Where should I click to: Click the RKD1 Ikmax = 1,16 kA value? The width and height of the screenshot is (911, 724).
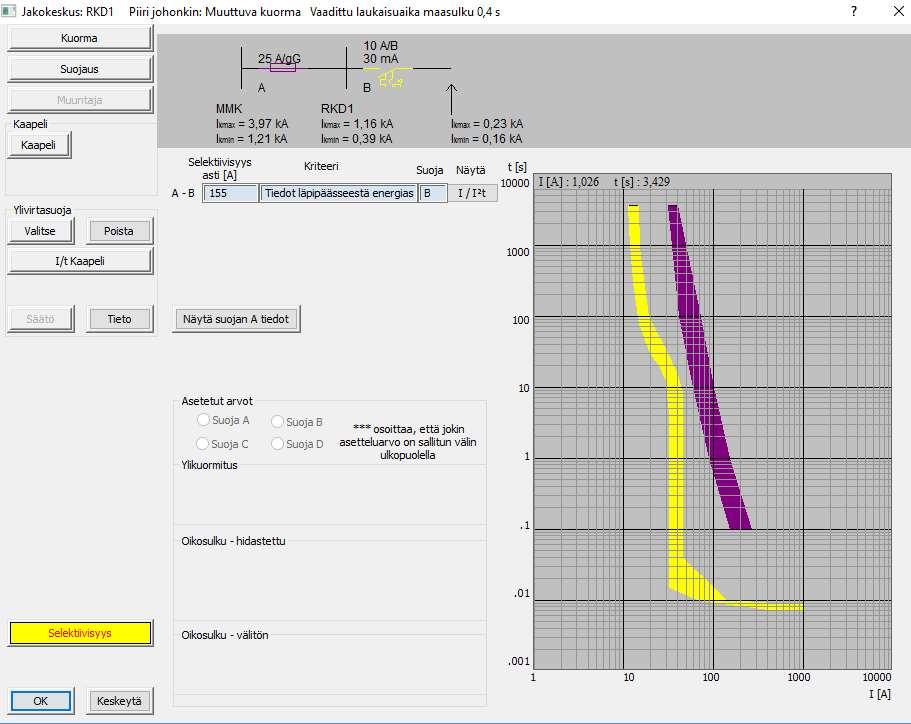(x=357, y=124)
